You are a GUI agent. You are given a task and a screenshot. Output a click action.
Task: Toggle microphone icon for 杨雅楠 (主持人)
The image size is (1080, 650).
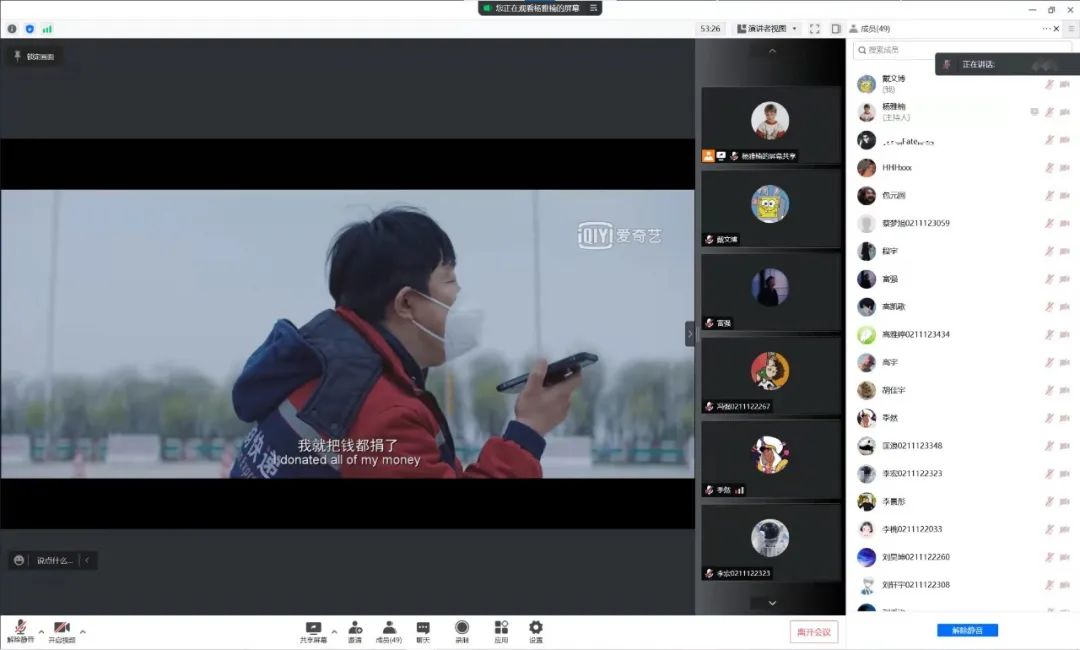tap(1049, 112)
